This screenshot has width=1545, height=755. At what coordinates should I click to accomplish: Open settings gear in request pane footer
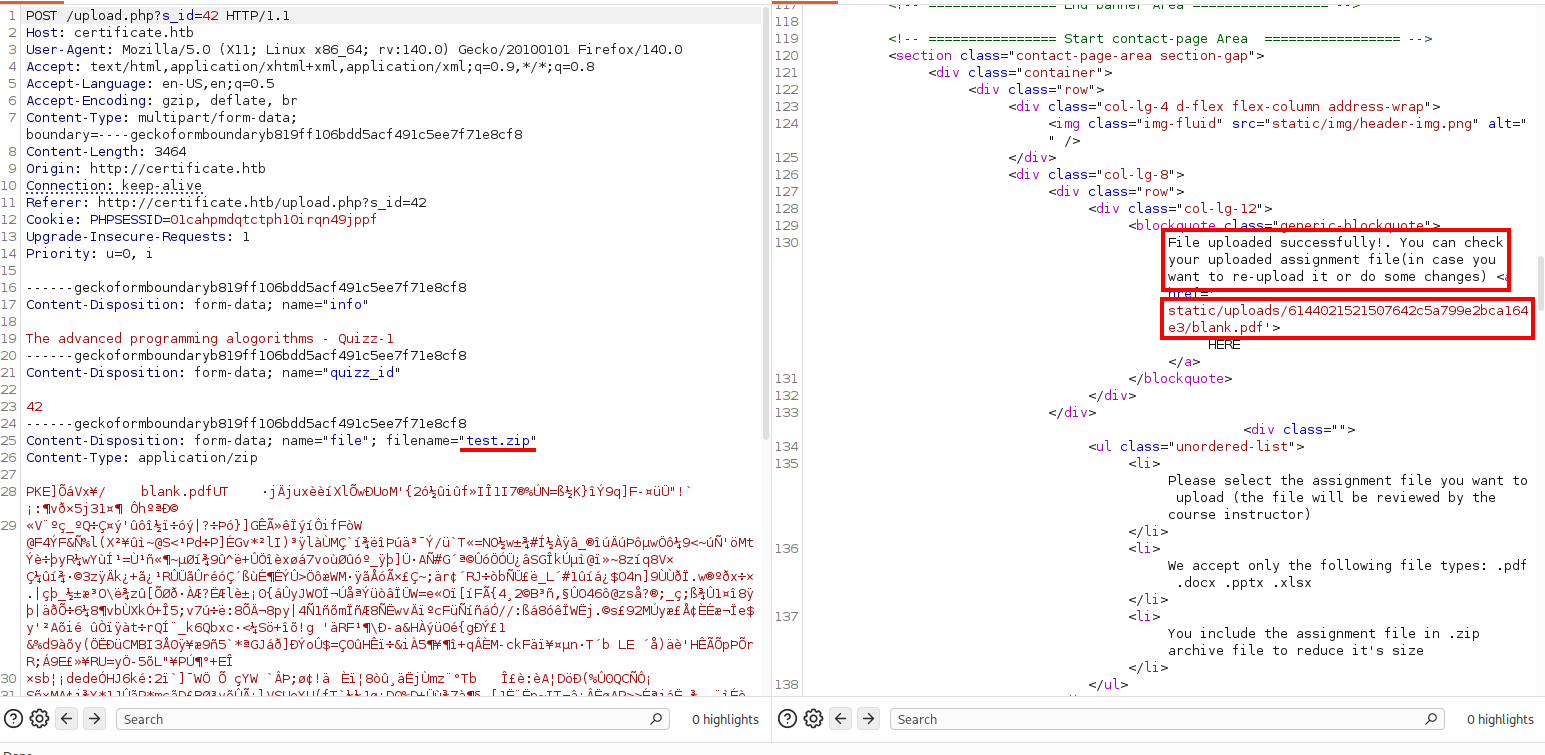(x=39, y=718)
